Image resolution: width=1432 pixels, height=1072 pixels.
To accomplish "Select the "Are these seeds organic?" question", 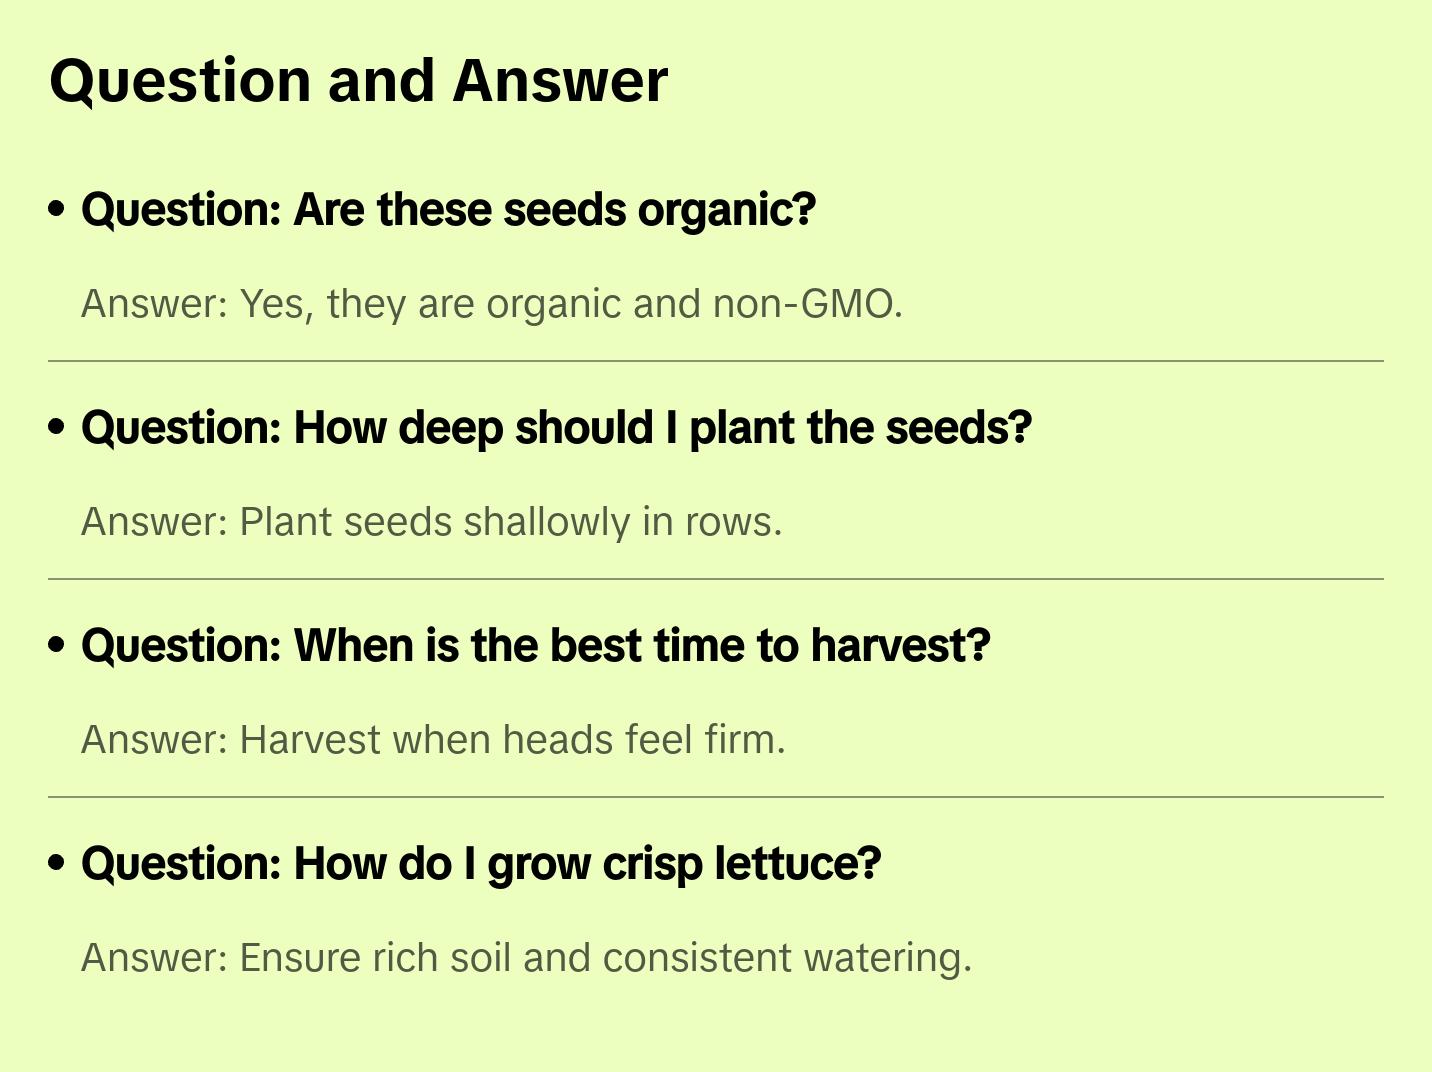I will (x=448, y=210).
